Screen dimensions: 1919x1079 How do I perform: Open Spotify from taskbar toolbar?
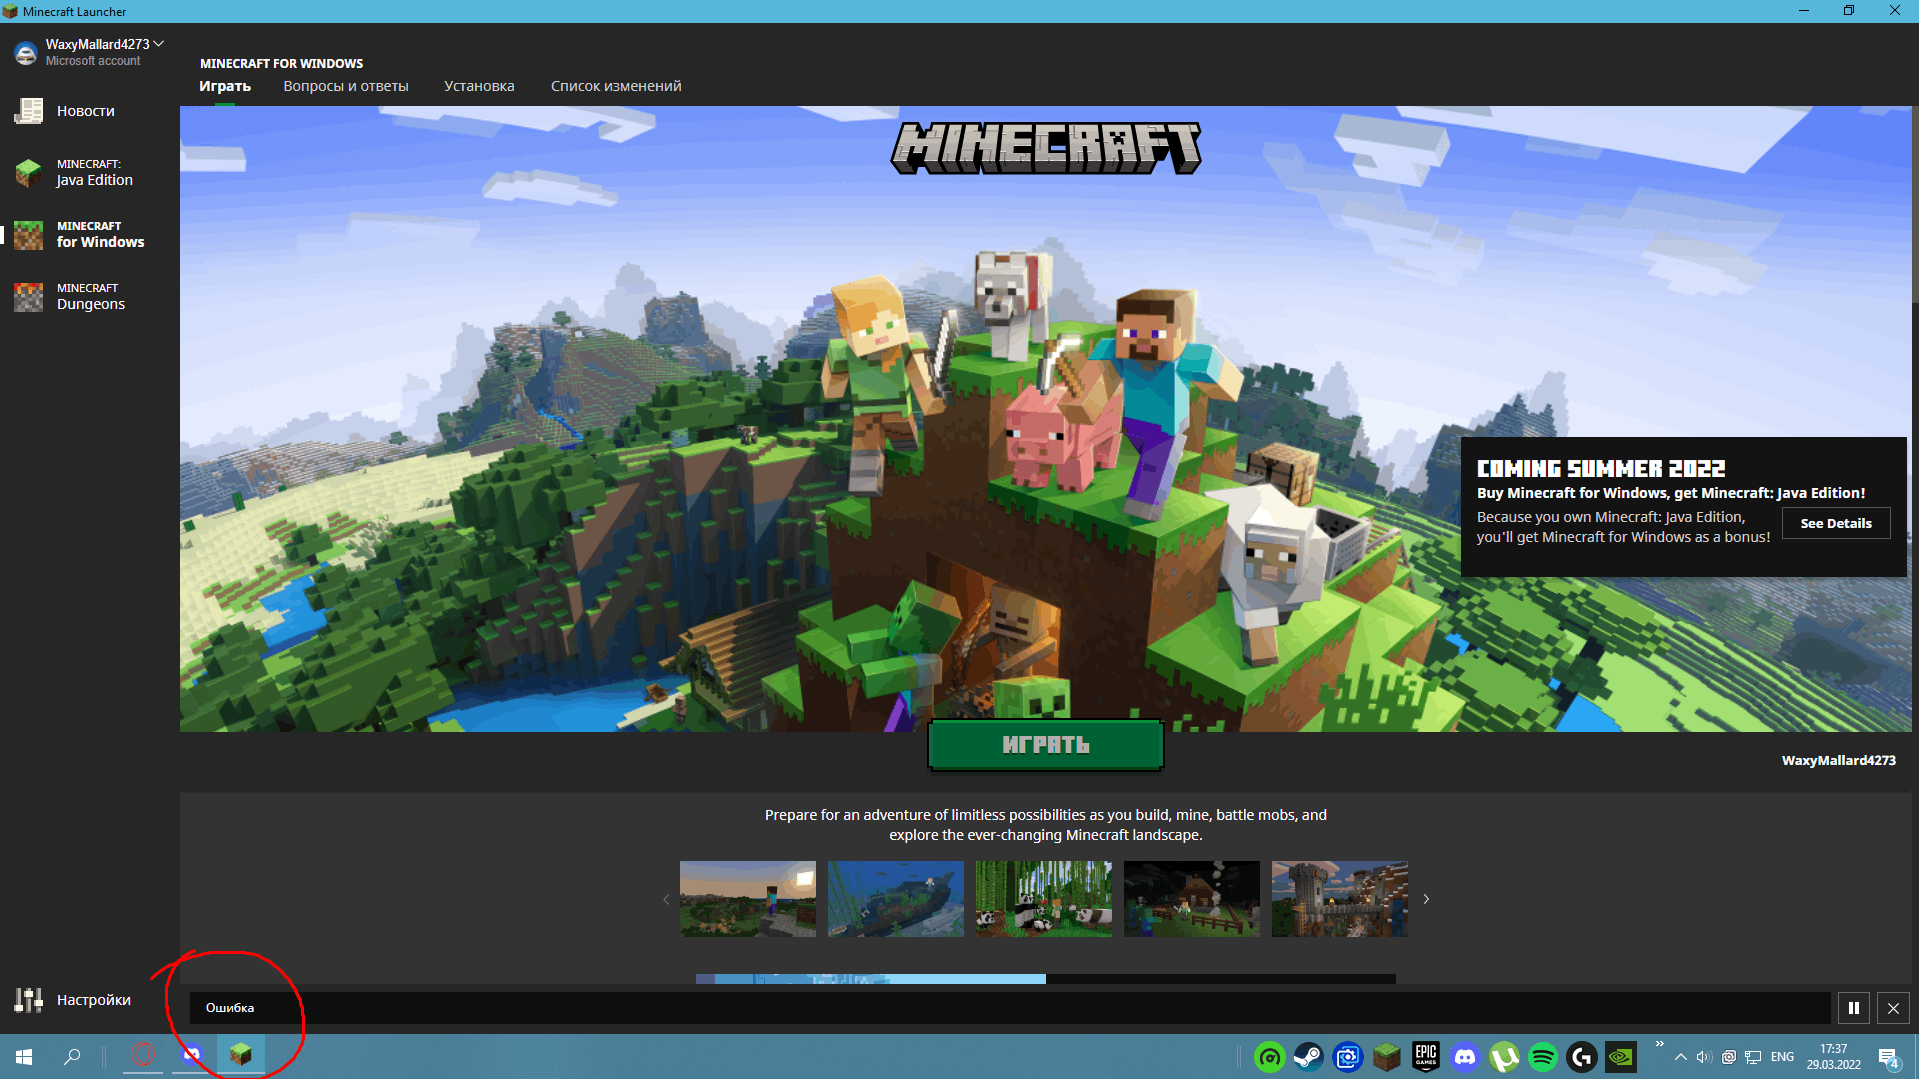pos(1543,1057)
